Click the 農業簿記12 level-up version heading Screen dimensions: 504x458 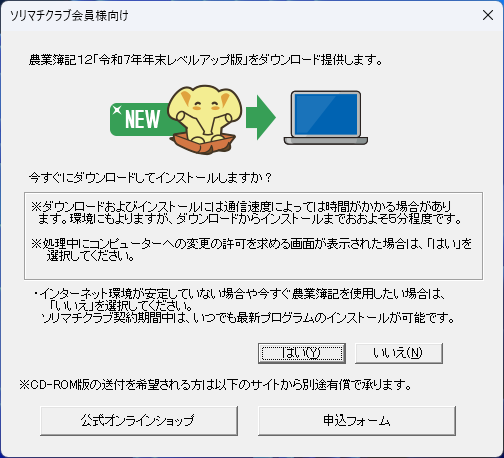point(205,60)
